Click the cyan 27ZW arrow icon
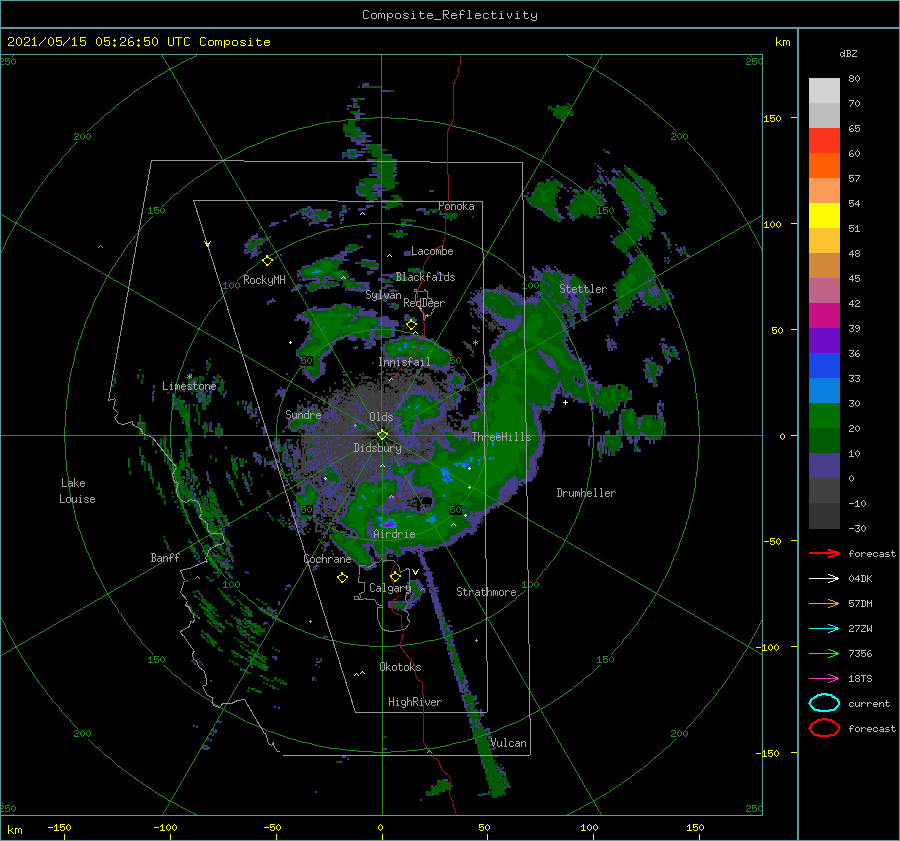 824,629
